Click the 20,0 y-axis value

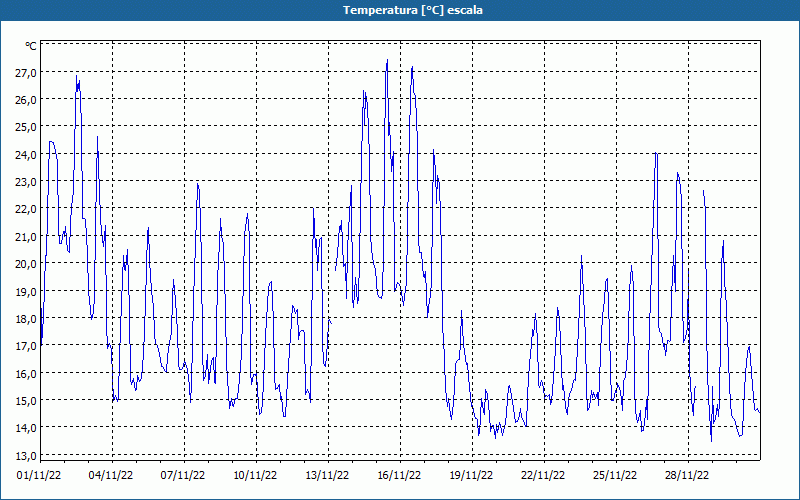[26, 264]
